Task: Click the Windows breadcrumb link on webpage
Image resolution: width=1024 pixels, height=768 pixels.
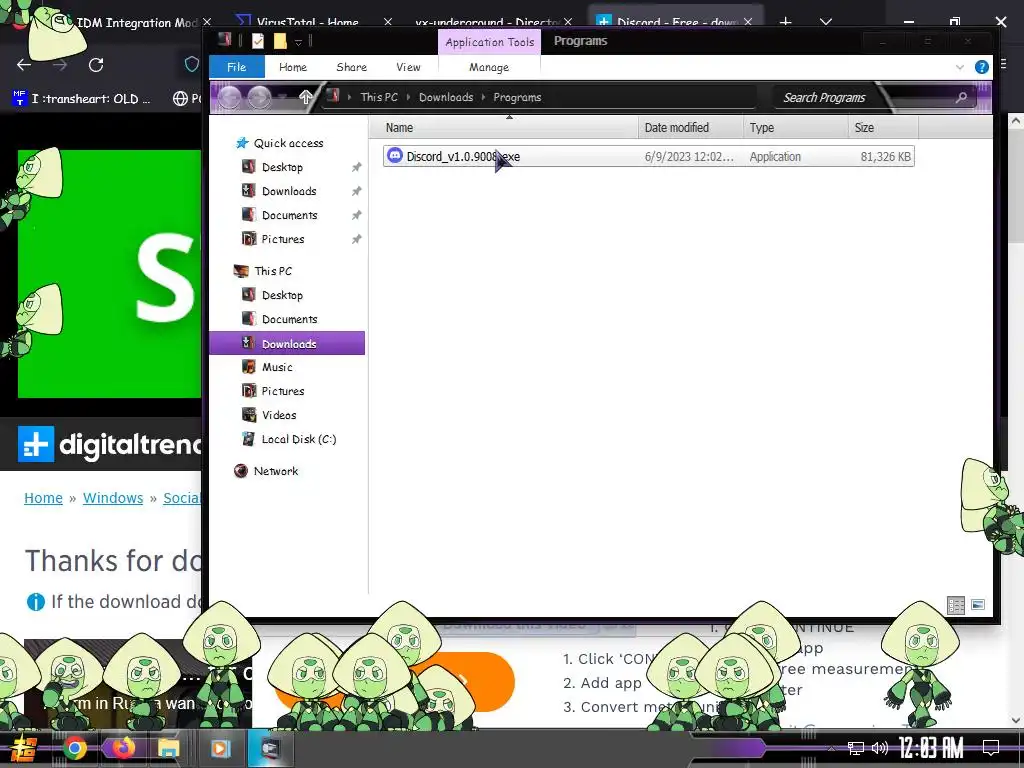Action: coord(113,498)
